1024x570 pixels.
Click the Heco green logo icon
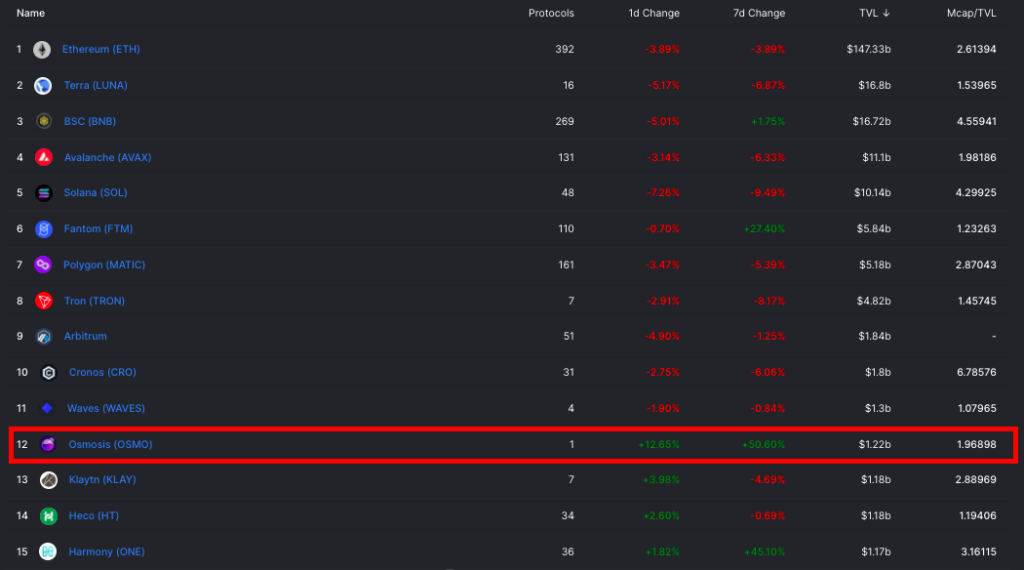48,516
